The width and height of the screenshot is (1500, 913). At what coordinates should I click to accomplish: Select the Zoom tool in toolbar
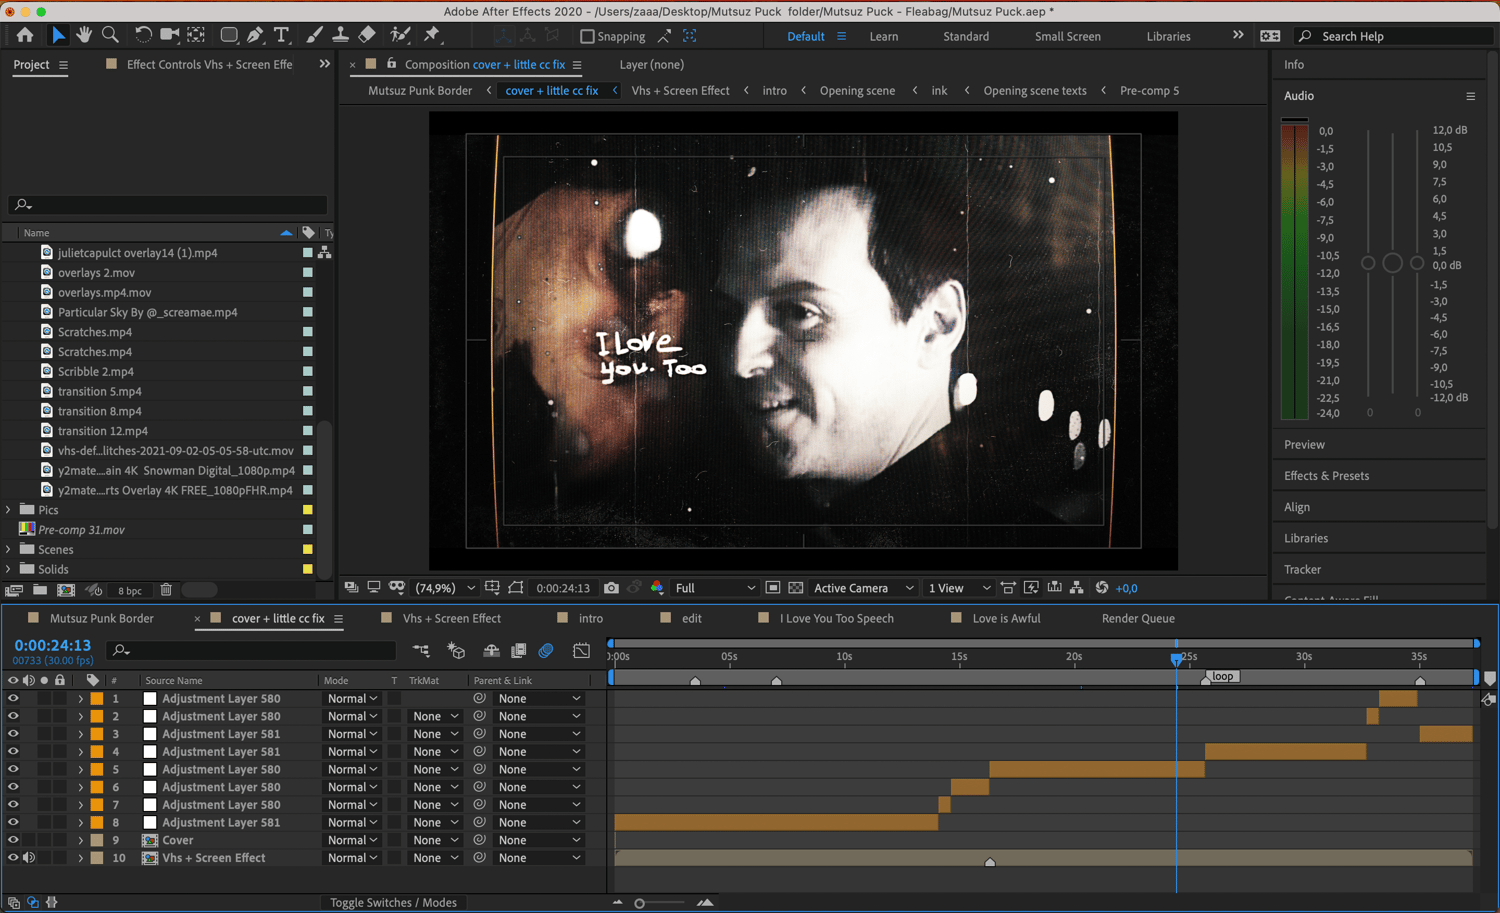coord(110,35)
